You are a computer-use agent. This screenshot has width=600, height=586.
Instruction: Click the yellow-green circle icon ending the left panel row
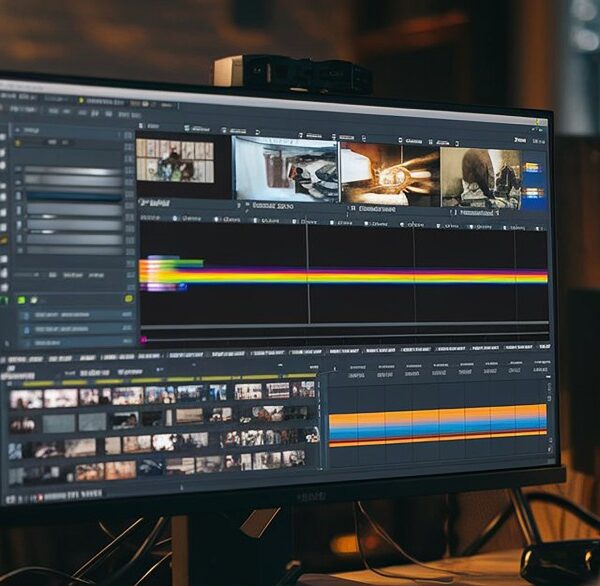click(129, 299)
